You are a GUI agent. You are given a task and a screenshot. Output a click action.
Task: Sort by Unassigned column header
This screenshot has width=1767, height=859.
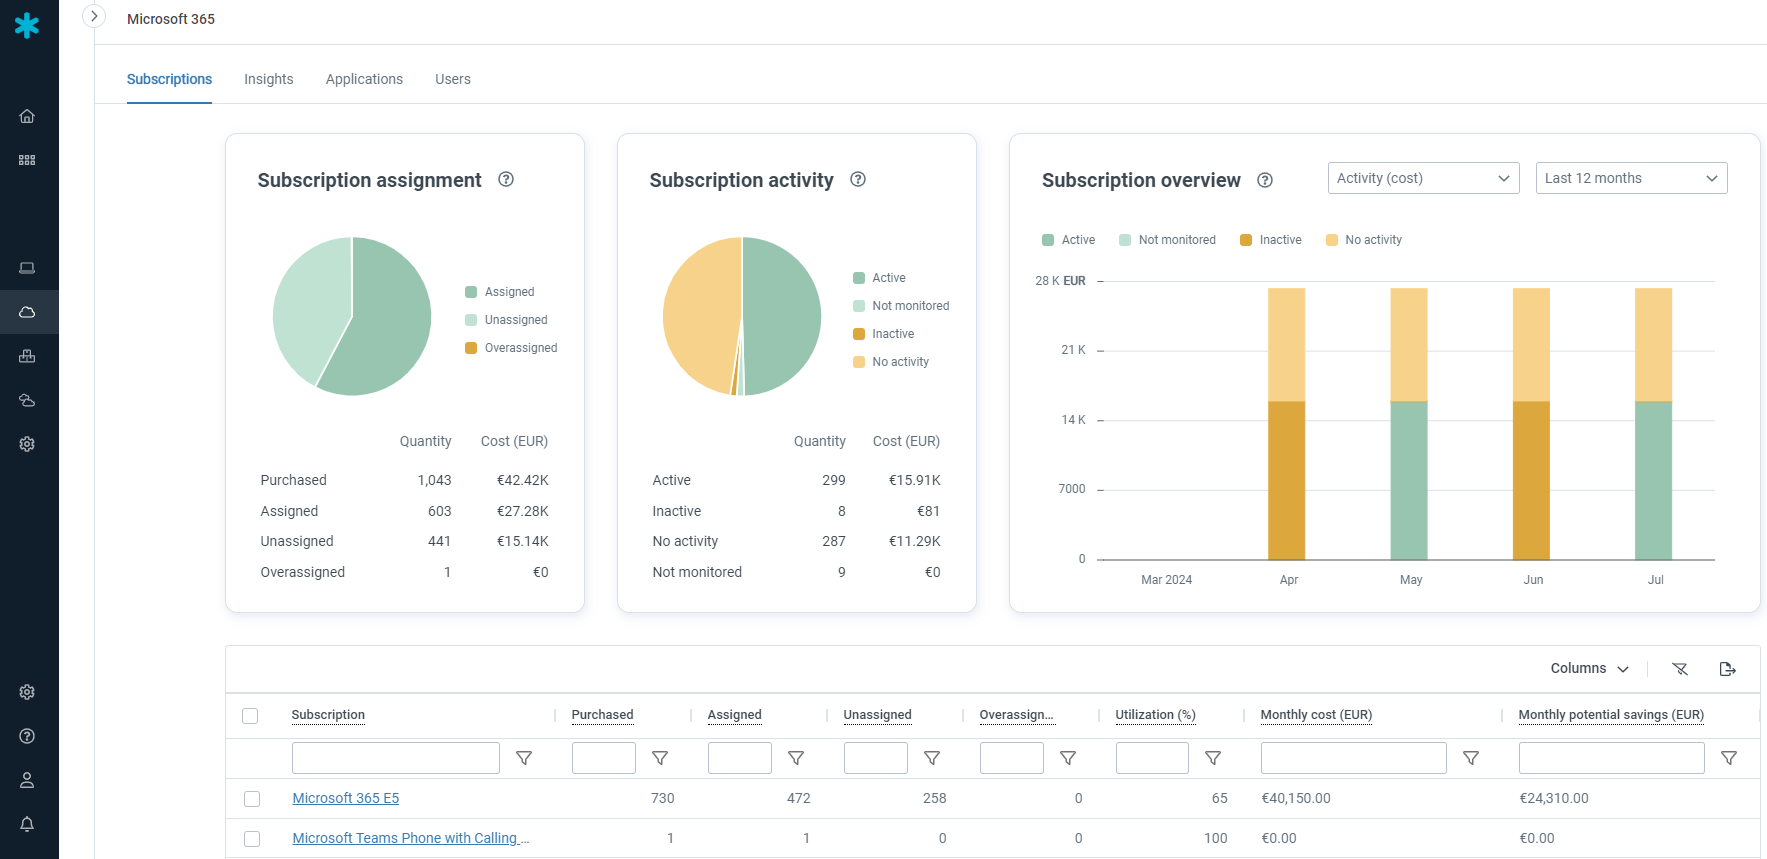coord(877,715)
